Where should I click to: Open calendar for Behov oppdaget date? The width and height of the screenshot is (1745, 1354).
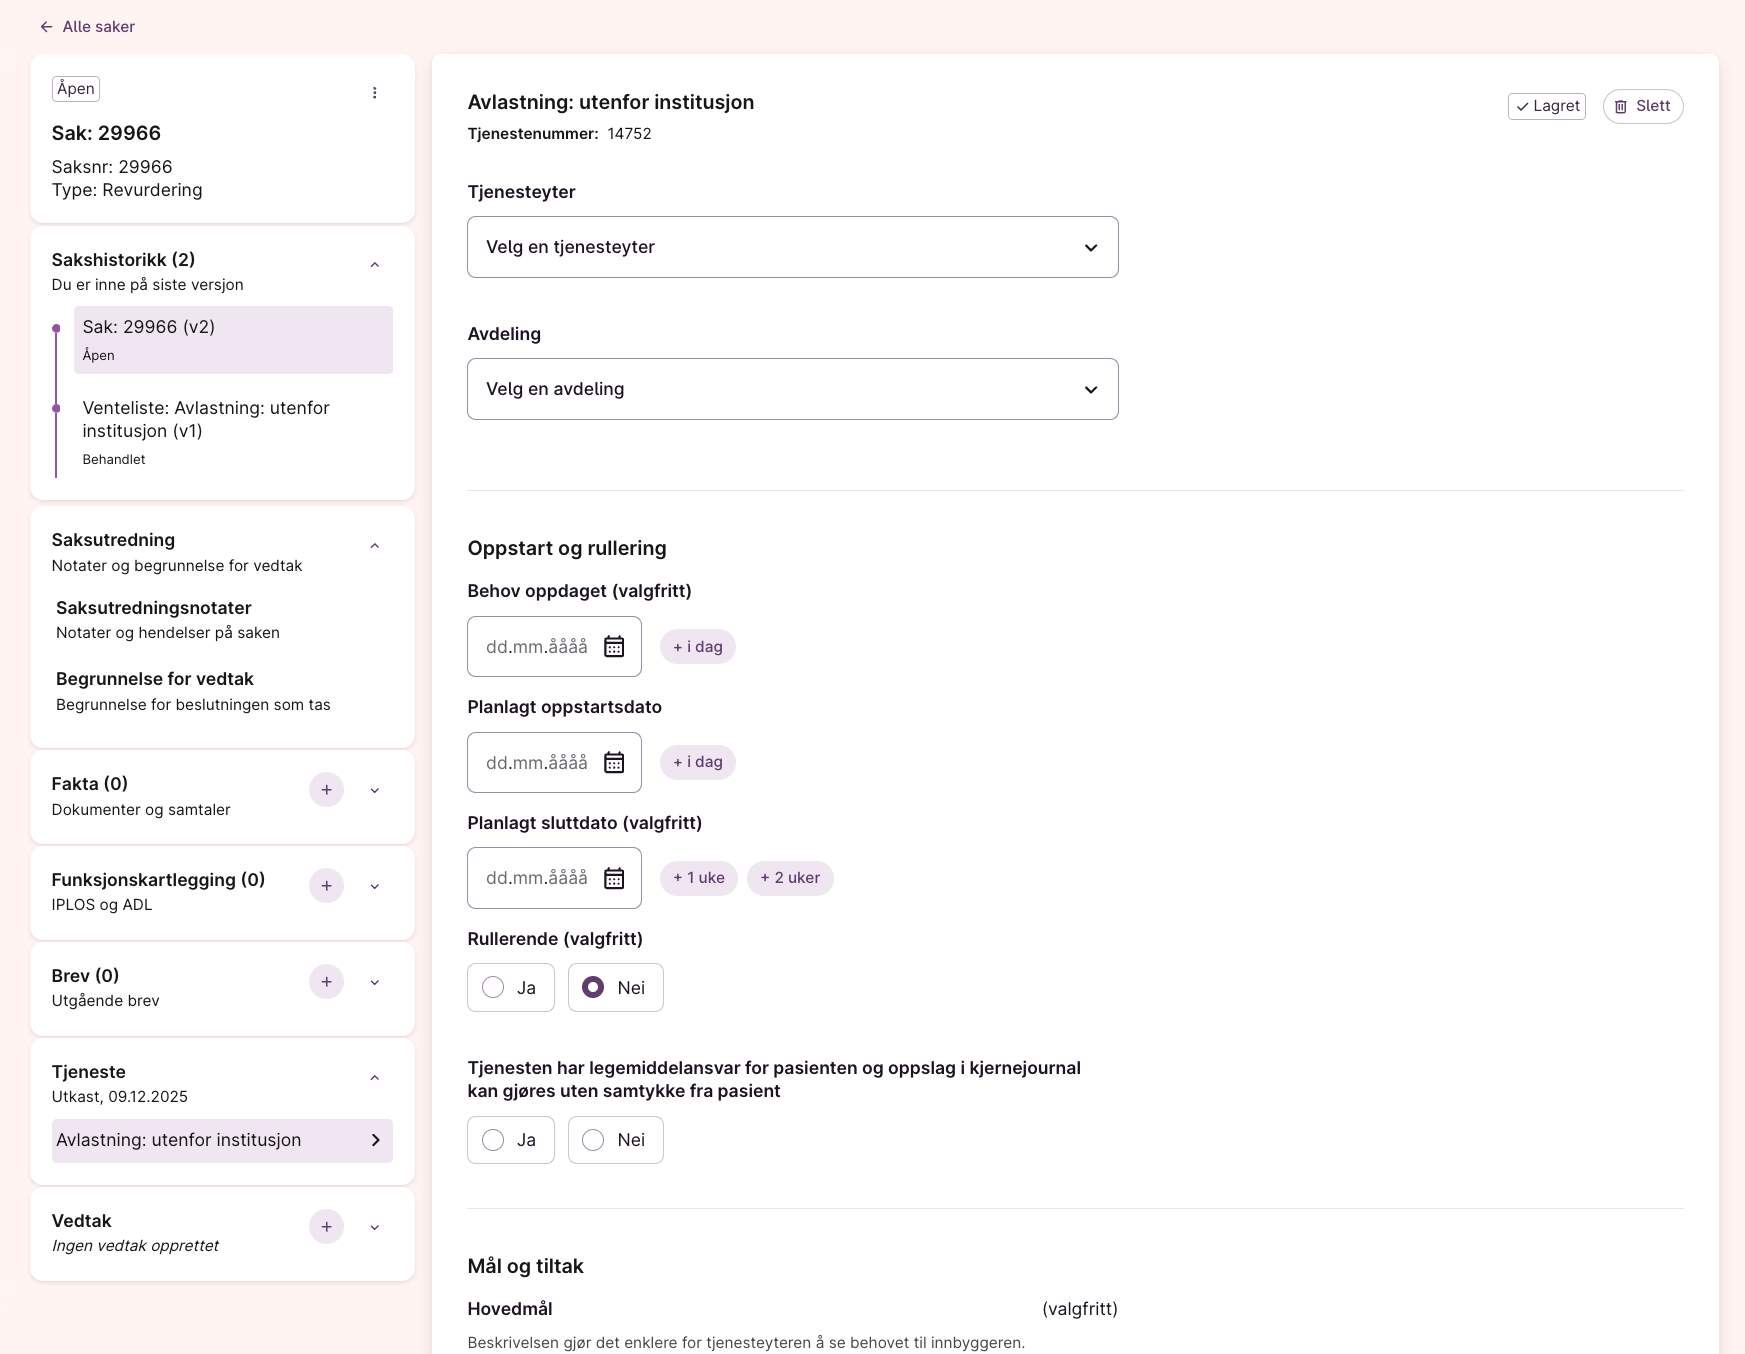click(614, 647)
